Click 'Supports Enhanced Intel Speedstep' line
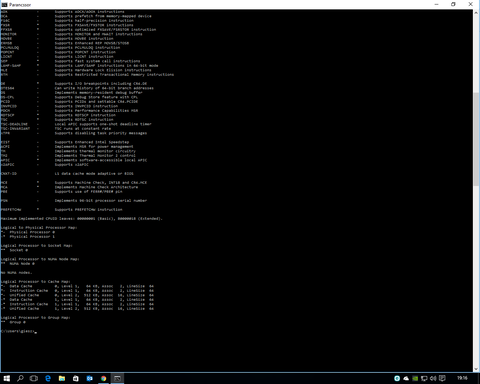Viewport: 480px width, 384px height. click(92, 142)
